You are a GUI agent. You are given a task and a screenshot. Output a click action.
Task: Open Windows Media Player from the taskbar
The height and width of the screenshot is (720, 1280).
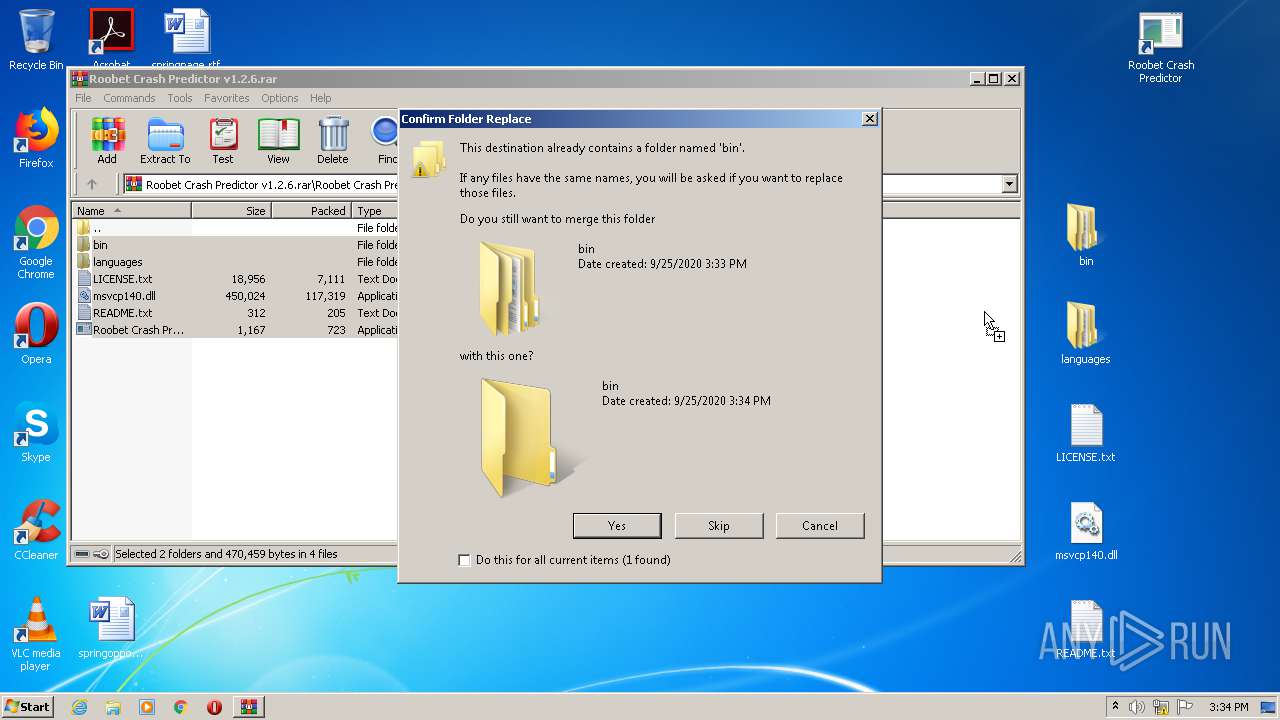pyautogui.click(x=147, y=707)
